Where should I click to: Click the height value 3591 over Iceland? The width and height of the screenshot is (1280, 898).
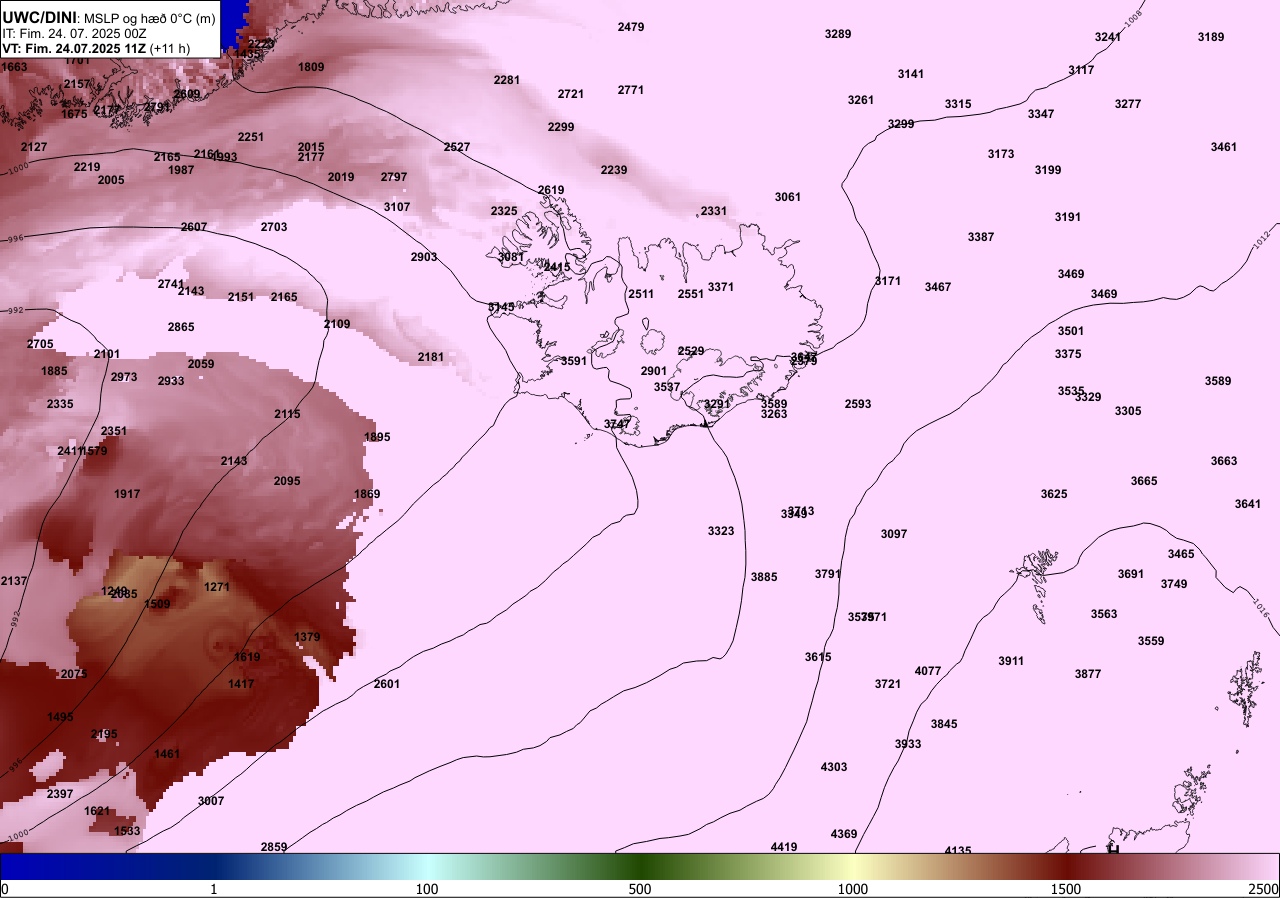pyautogui.click(x=574, y=361)
